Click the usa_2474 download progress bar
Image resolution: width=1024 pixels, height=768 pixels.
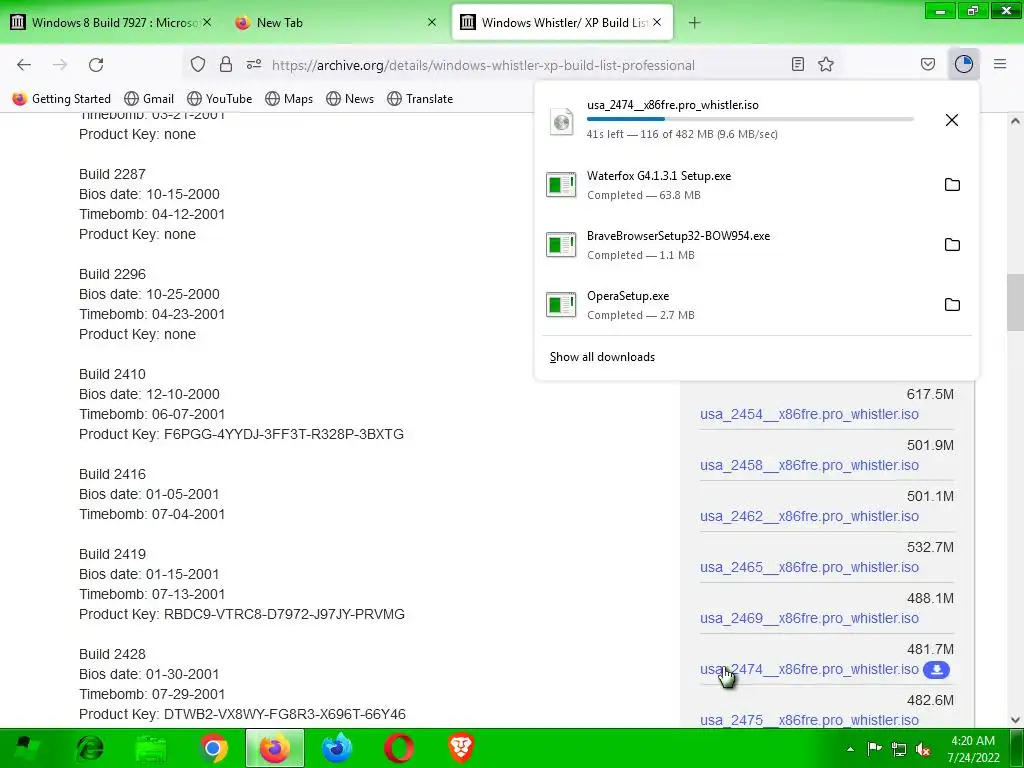pos(750,119)
